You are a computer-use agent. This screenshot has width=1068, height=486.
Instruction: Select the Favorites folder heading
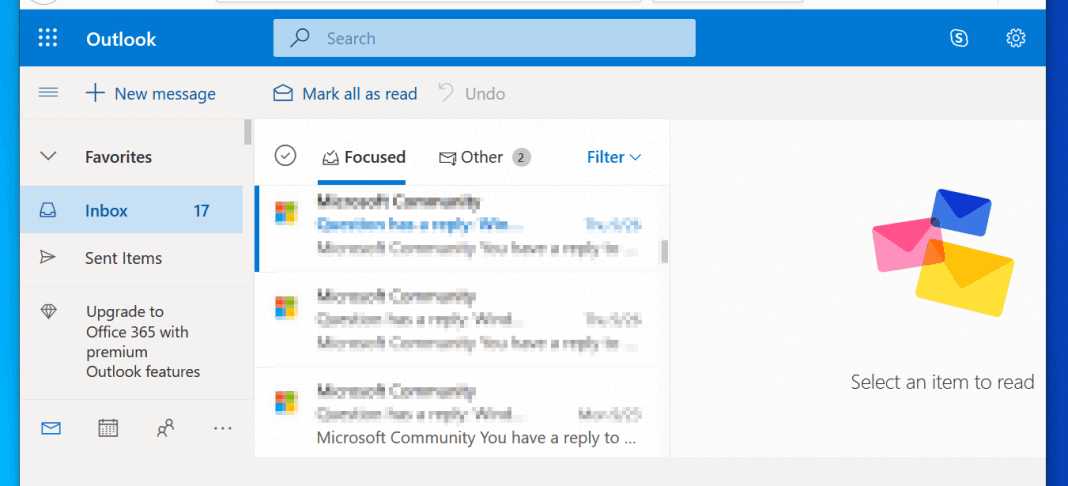tap(119, 157)
